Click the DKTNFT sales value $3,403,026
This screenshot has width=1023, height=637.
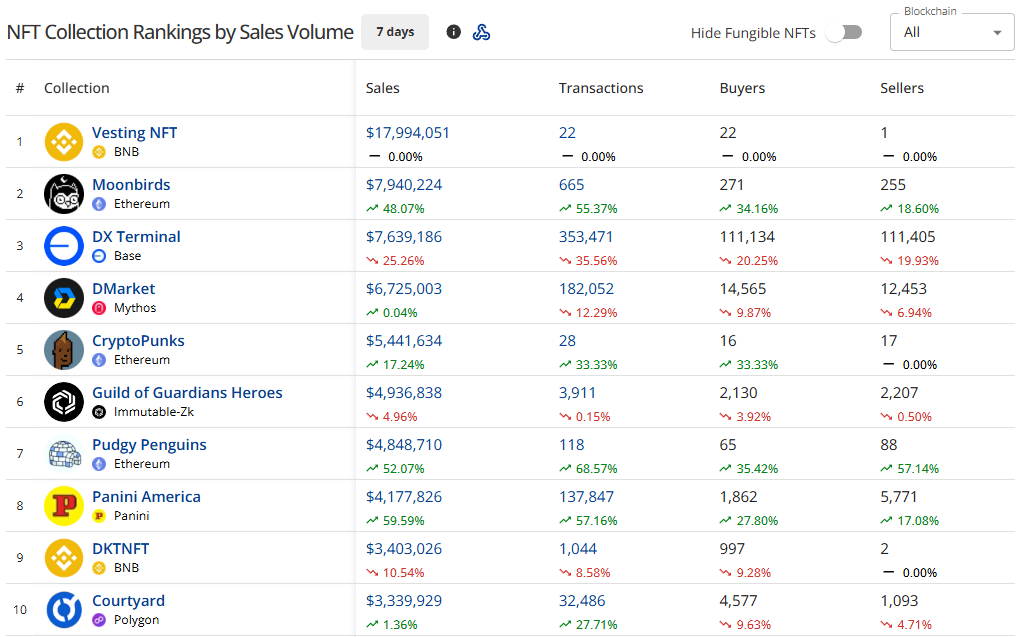(x=404, y=549)
